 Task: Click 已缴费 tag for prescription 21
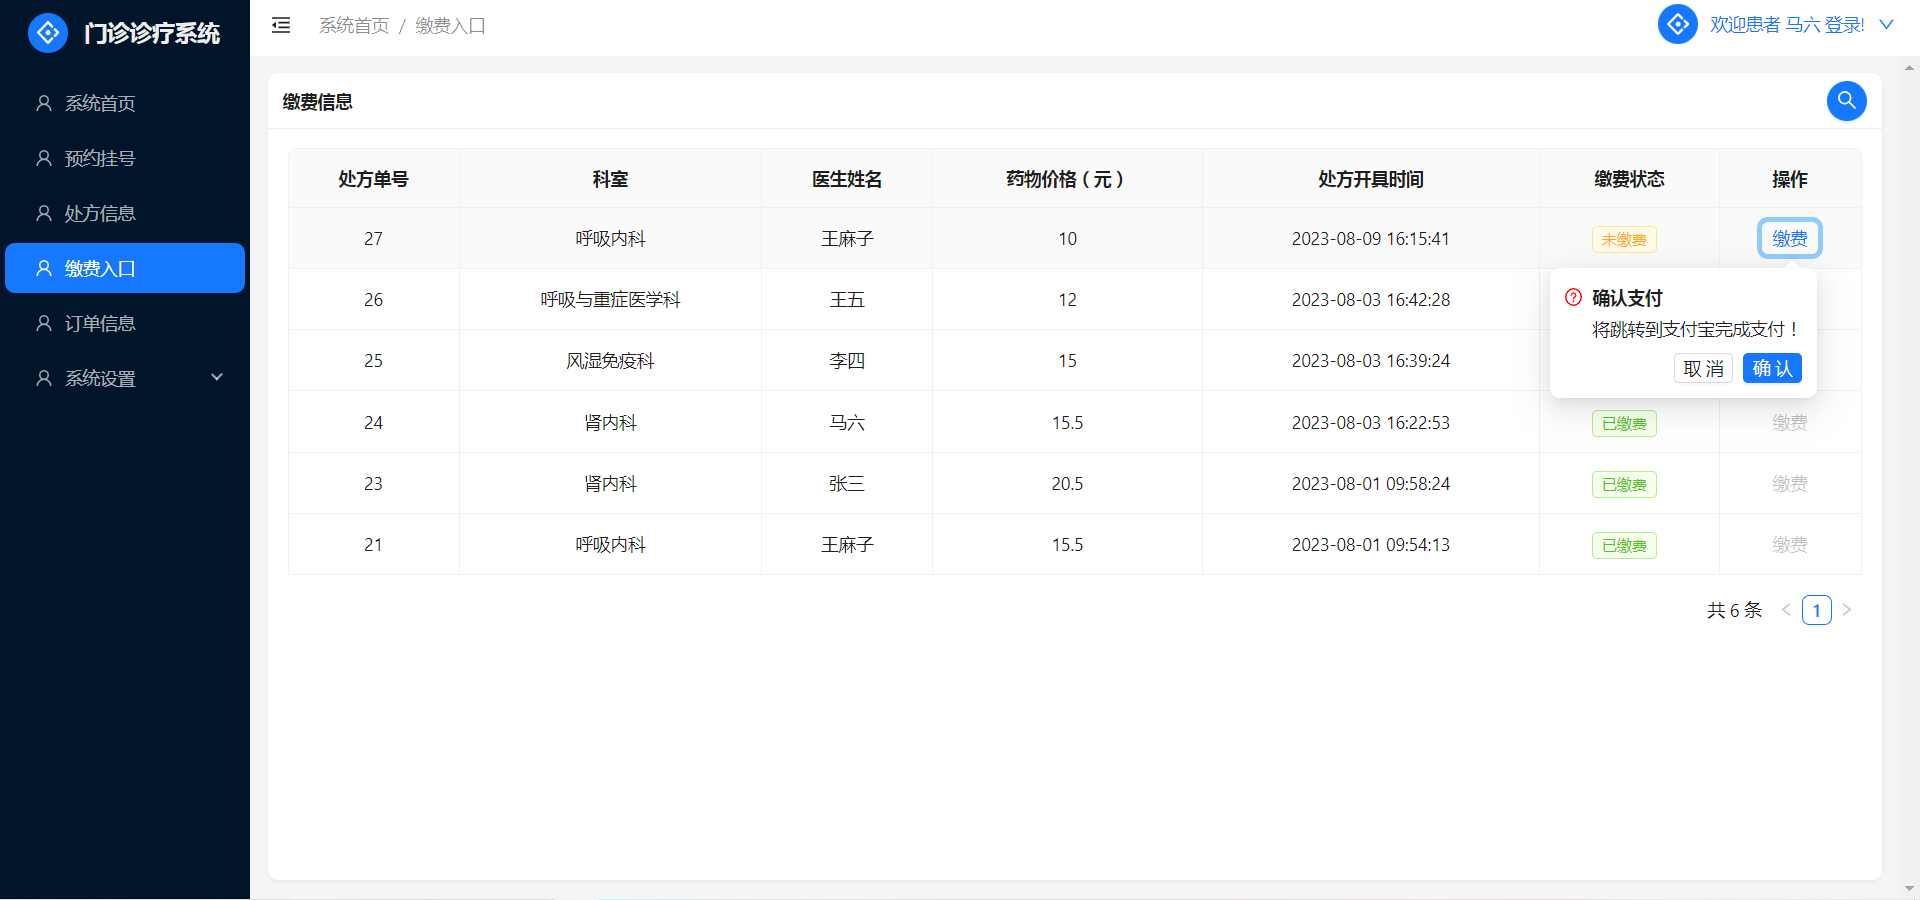tap(1624, 545)
